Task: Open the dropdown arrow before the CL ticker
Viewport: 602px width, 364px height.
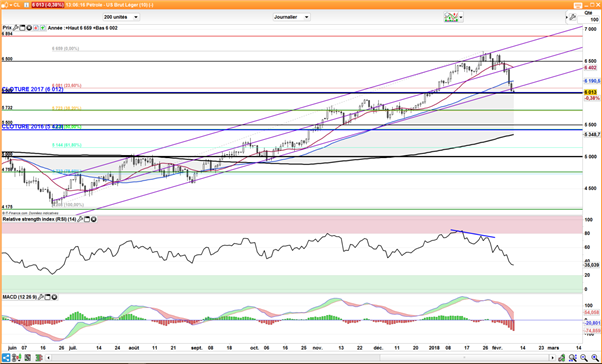Action: click(11, 5)
